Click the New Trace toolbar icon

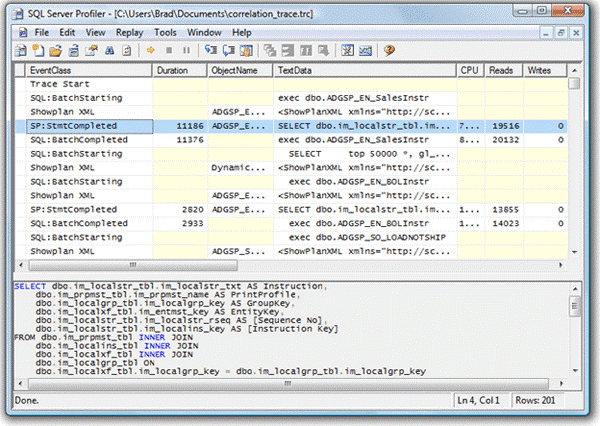21,50
